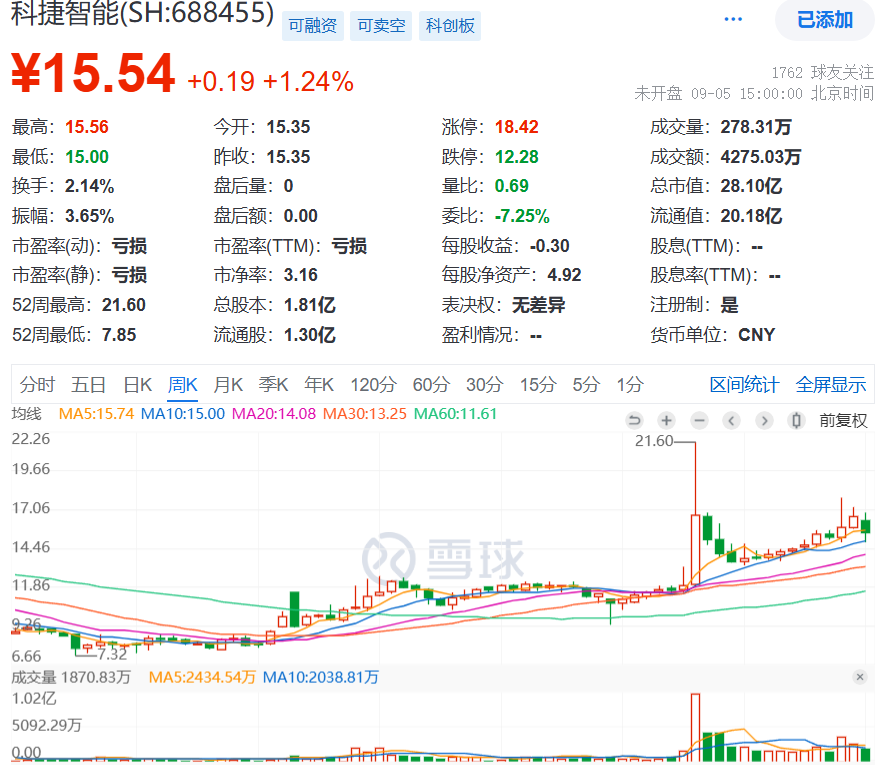Click the 可卖空 tag
This screenshot has width=887, height=765.
(381, 25)
